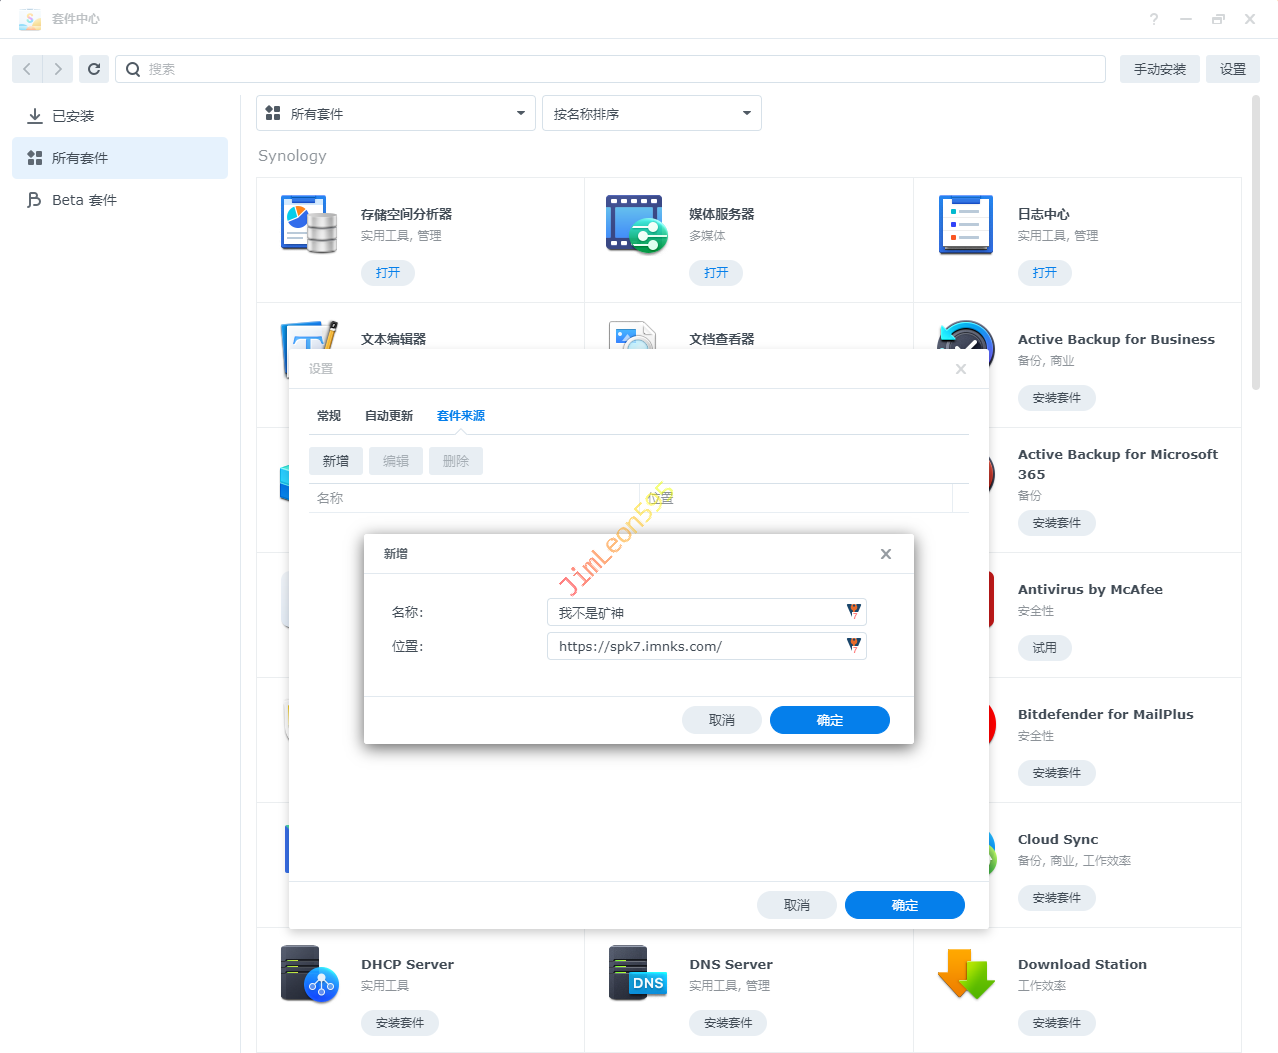Click the Download Station arrows icon
The width and height of the screenshot is (1278, 1053).
pyautogui.click(x=965, y=974)
